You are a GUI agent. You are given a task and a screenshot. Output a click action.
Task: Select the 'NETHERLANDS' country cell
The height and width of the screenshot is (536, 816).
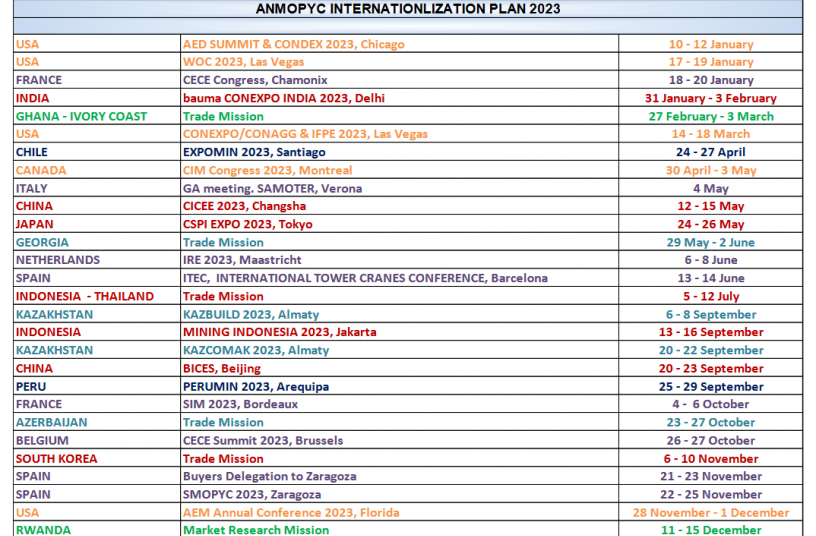(97, 260)
